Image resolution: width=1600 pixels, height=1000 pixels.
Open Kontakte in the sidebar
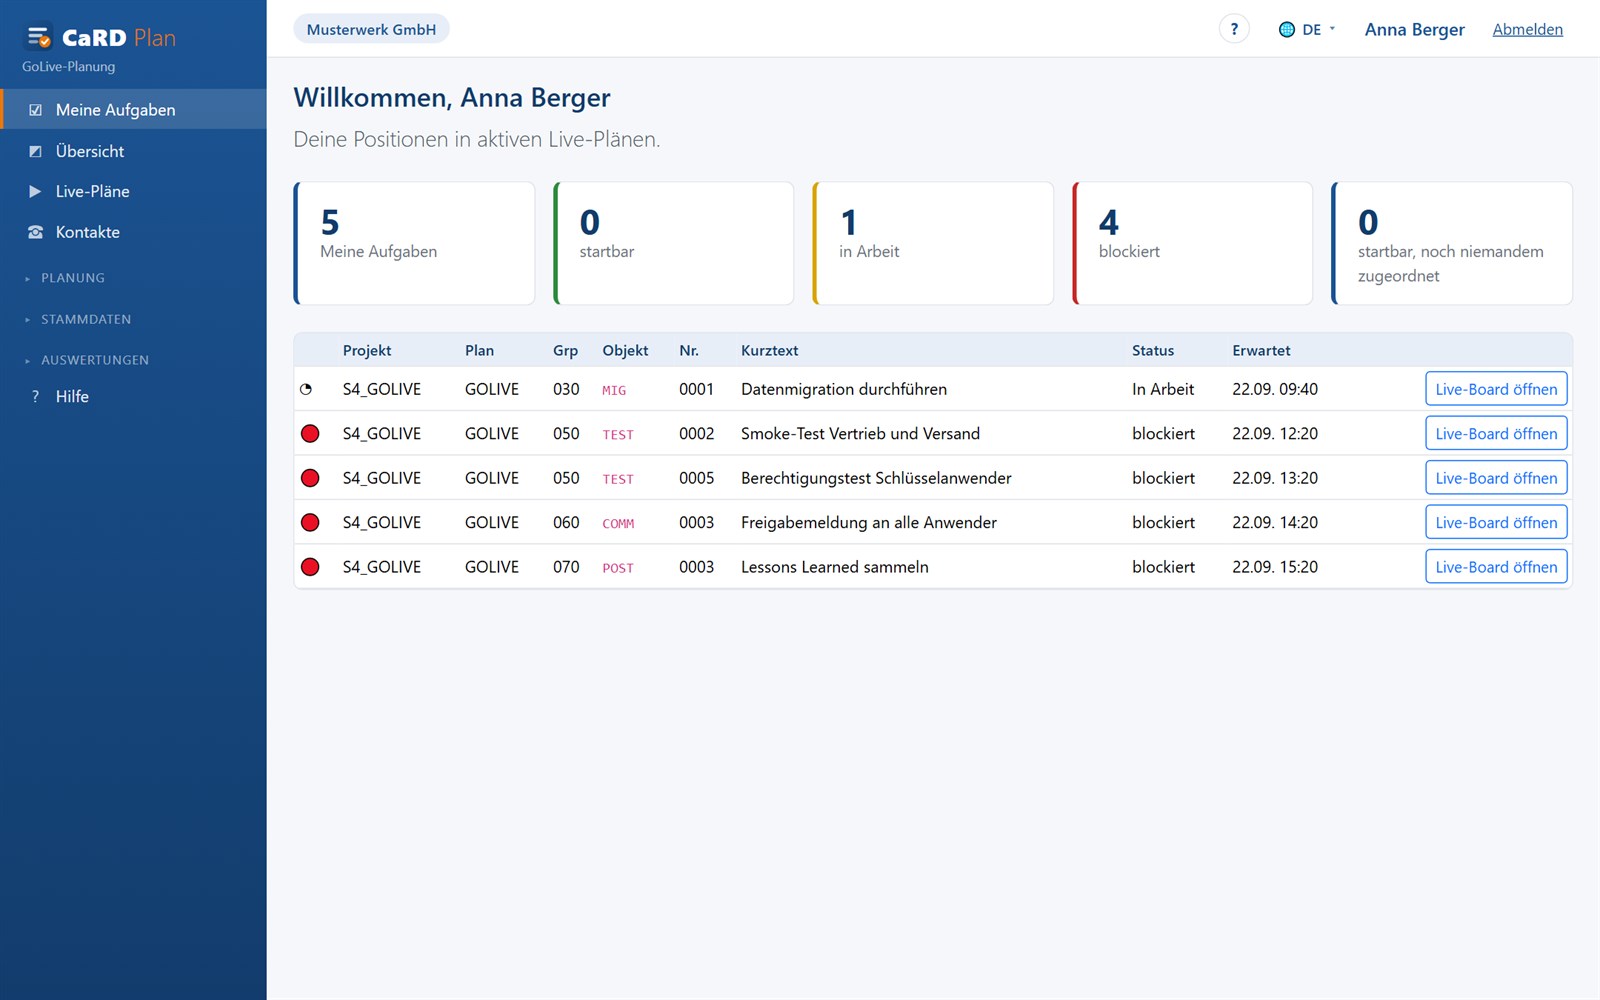[133, 232]
